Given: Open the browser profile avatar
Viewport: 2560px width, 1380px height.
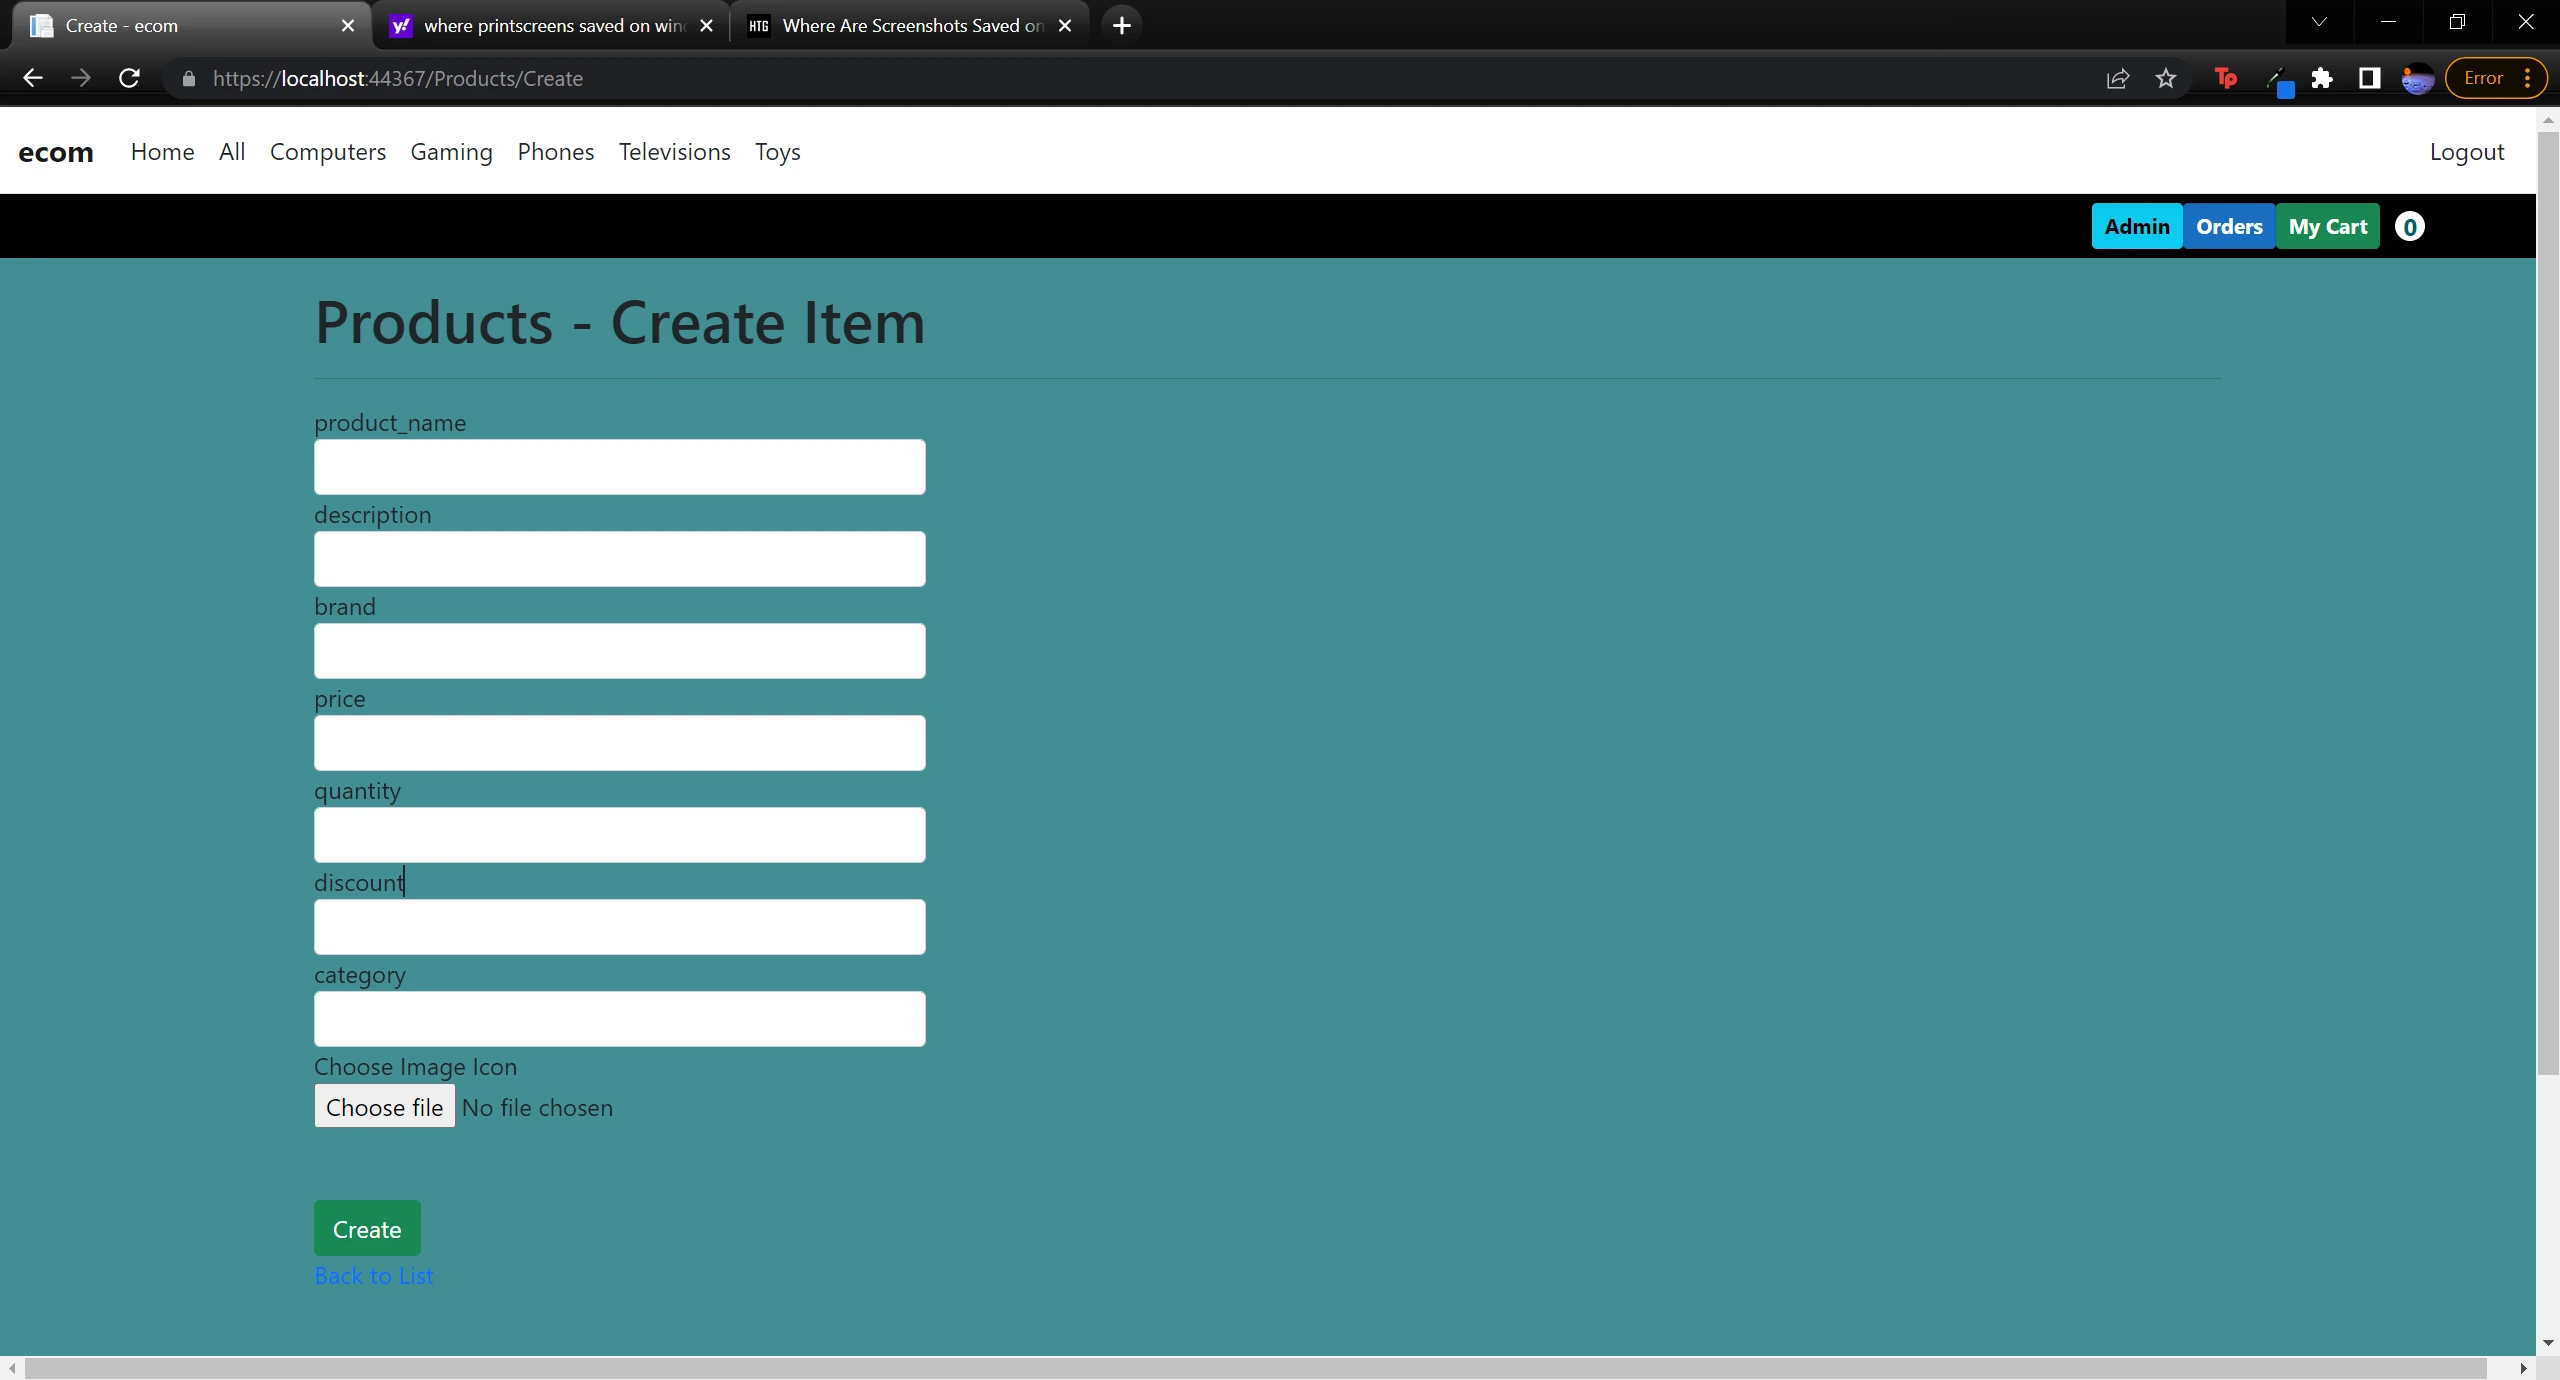Looking at the screenshot, I should coord(2419,78).
